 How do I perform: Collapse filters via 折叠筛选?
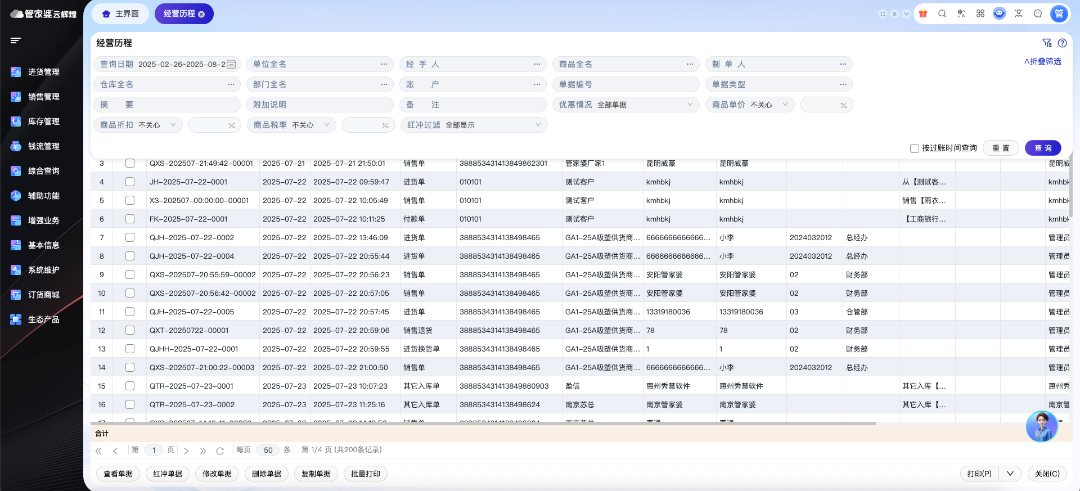click(x=1042, y=62)
